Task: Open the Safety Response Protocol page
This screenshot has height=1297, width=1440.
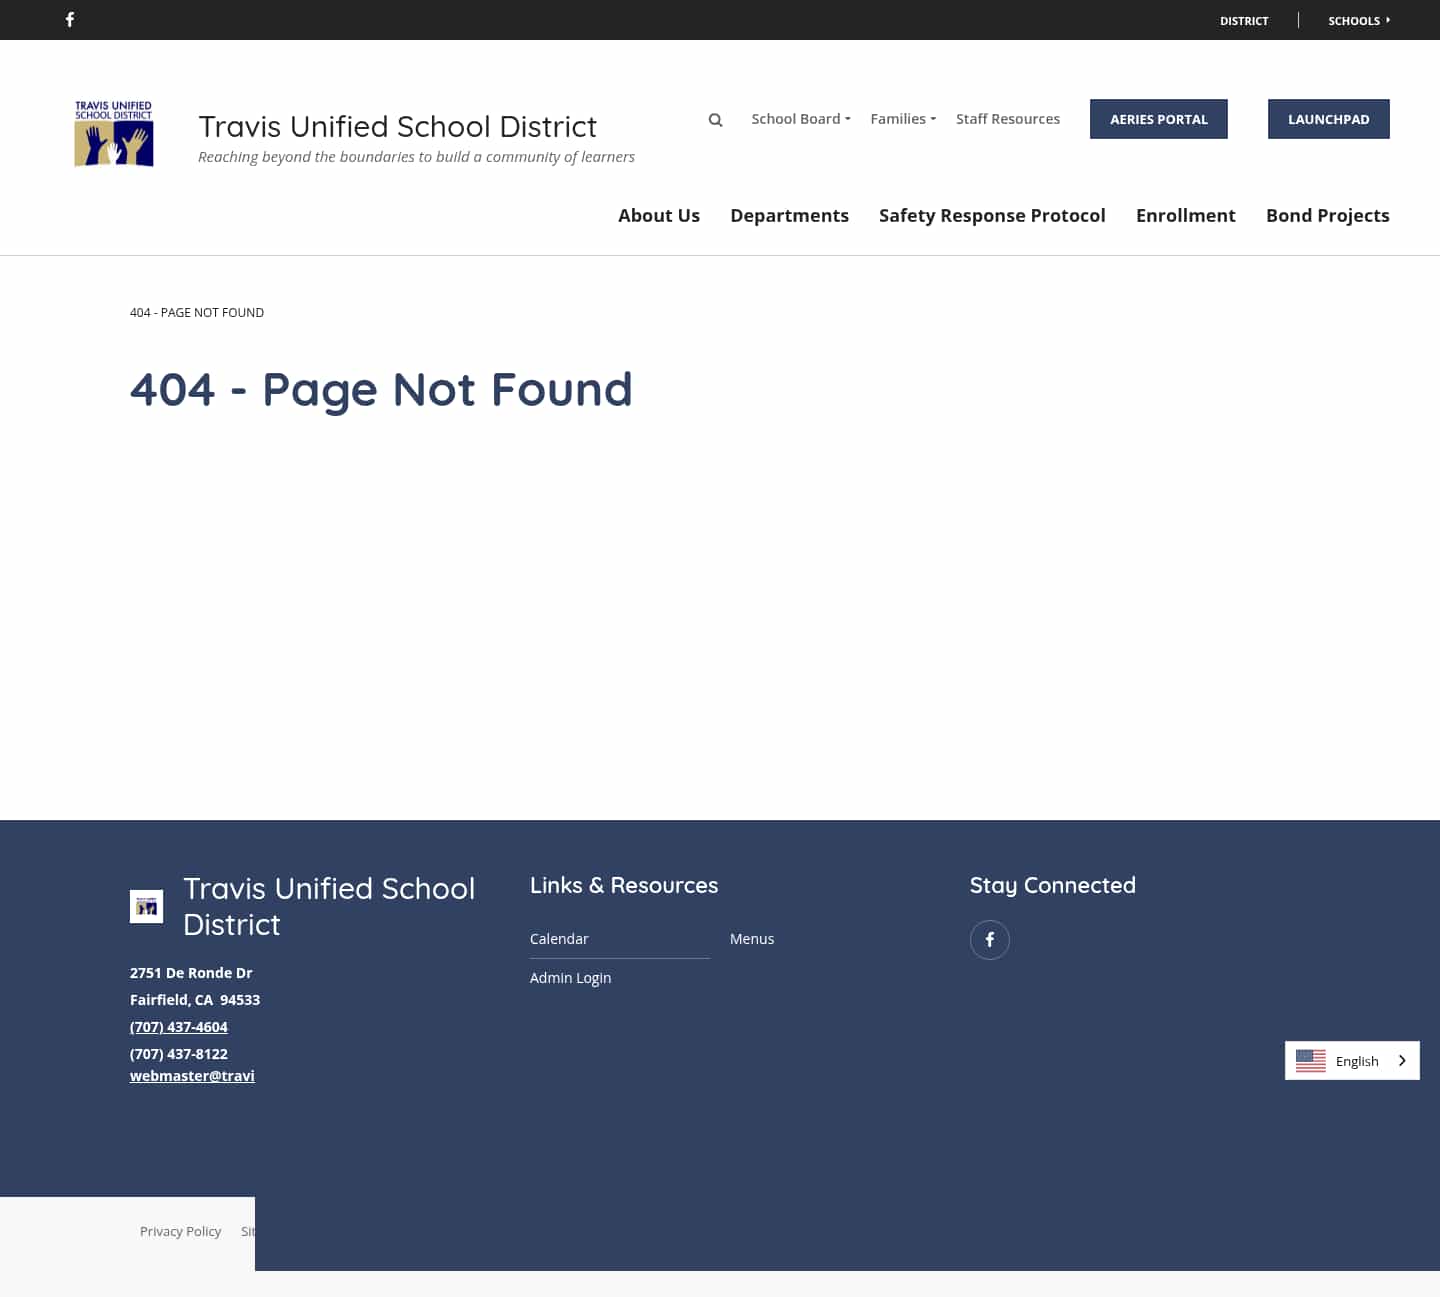Action: [992, 215]
